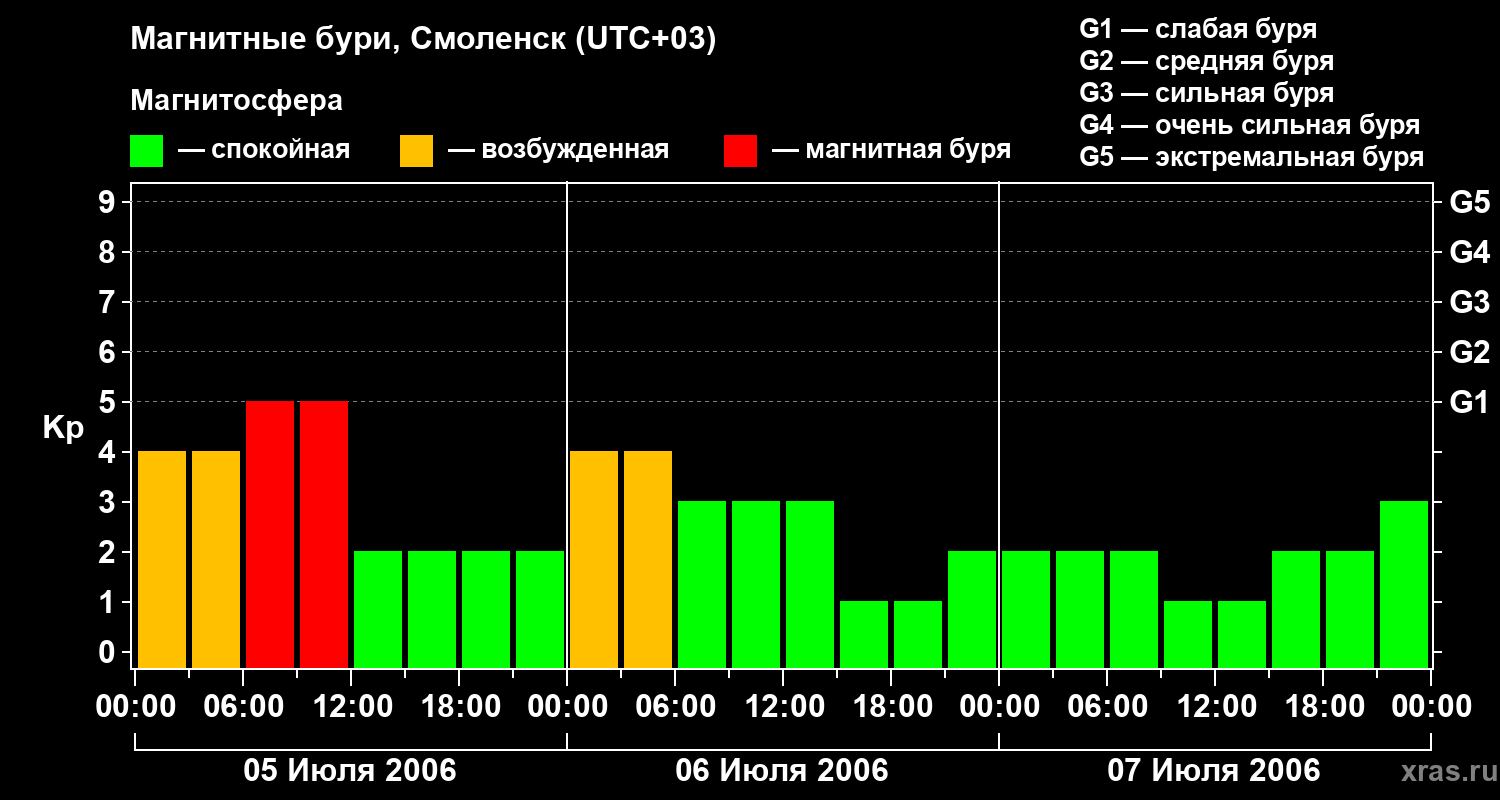1500x800 pixels.
Task: Click the green 'спокойная' legend swatch
Action: click(x=147, y=151)
